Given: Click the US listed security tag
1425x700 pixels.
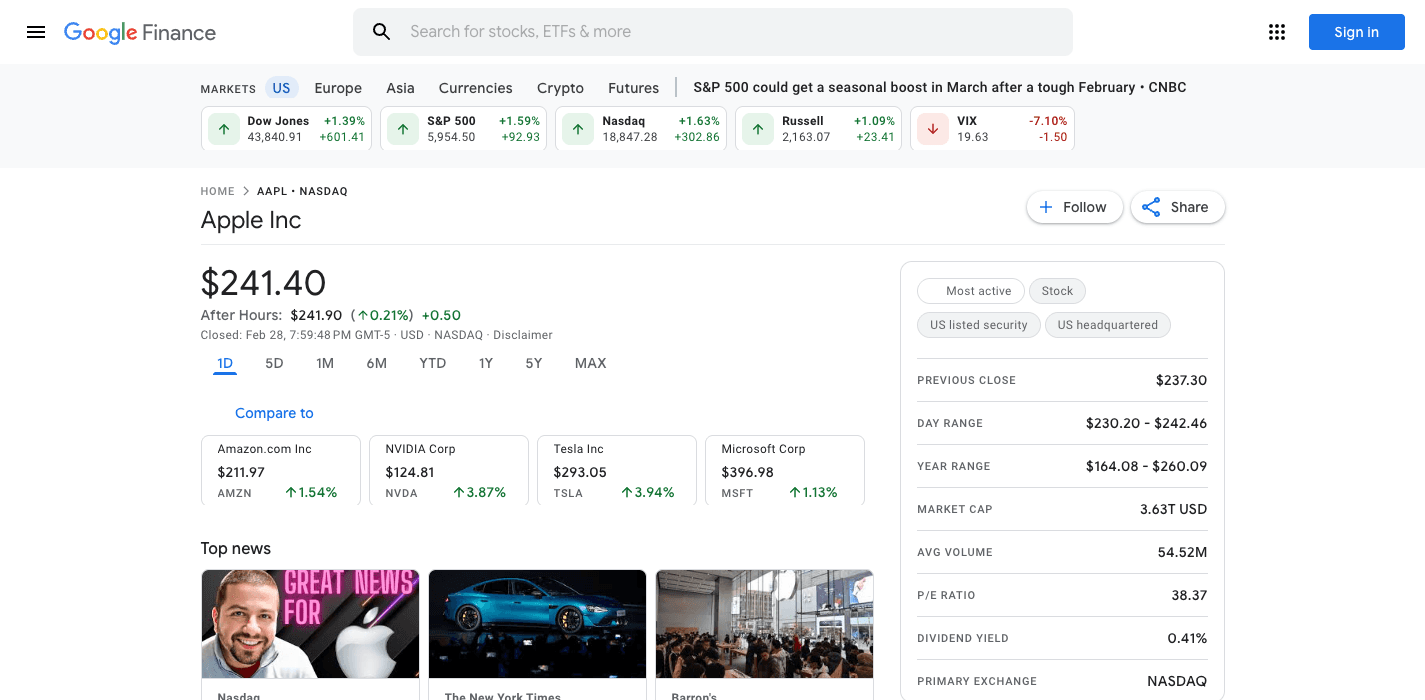Looking at the screenshot, I should (x=978, y=325).
